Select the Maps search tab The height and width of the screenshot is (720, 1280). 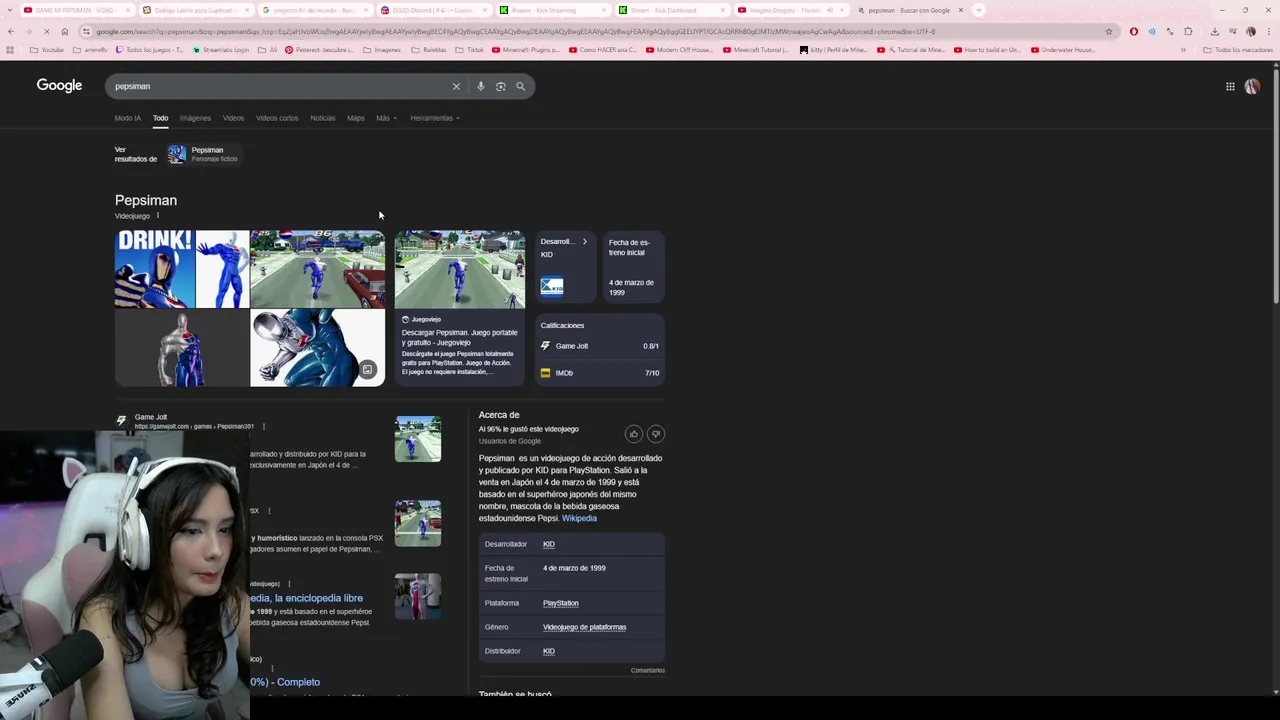pyautogui.click(x=355, y=118)
